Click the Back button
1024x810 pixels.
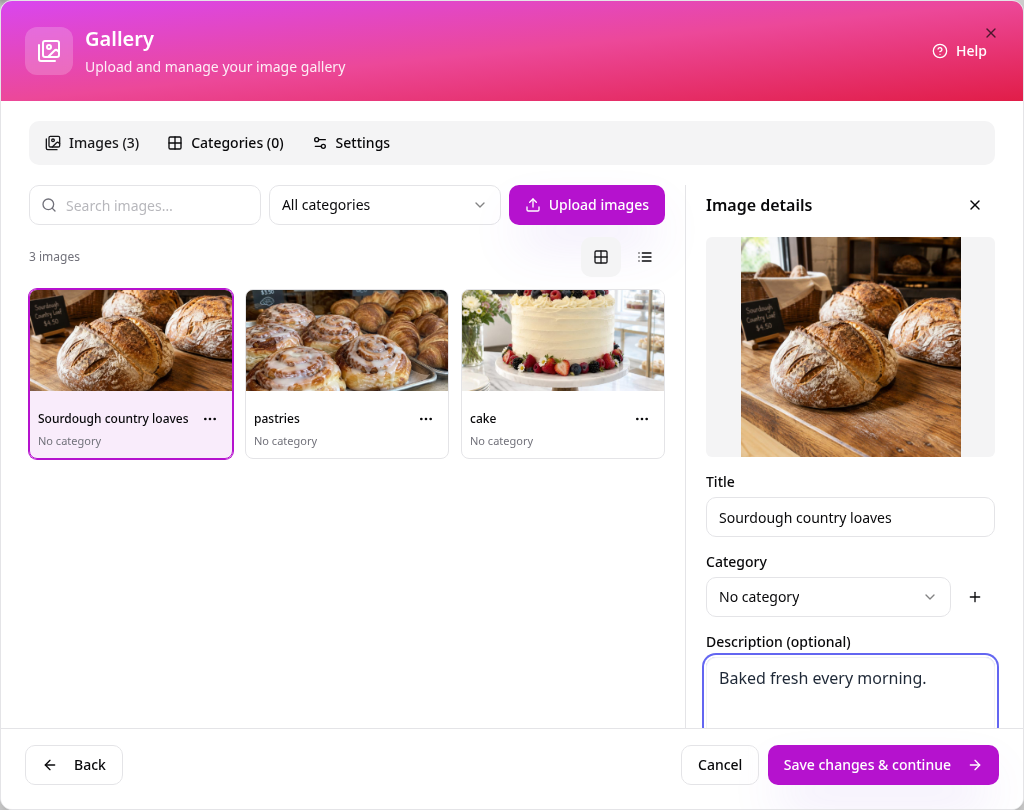pyautogui.click(x=74, y=765)
